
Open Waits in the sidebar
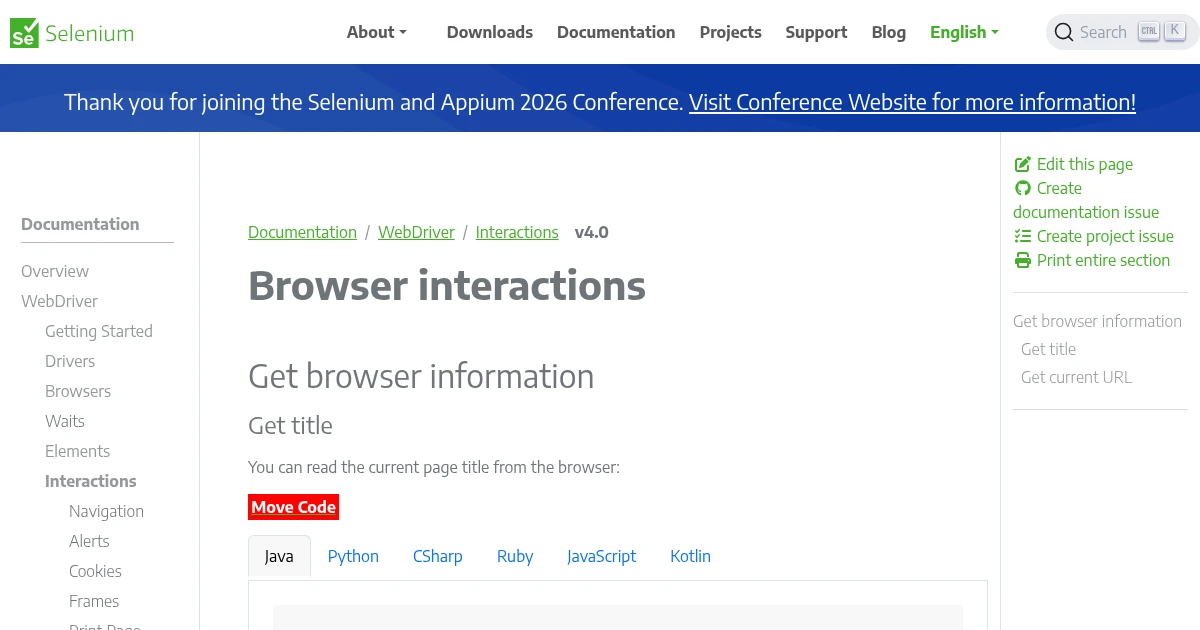65,421
